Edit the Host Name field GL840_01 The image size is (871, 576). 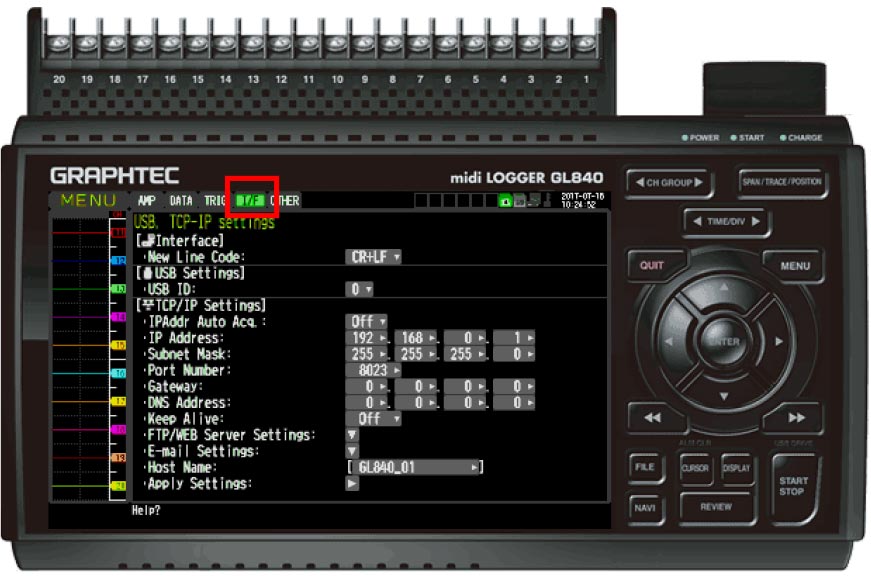[x=416, y=468]
